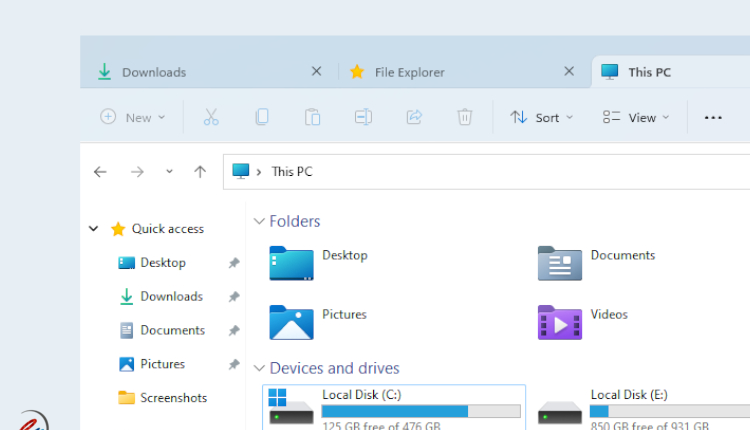Select Screenshots folder in sidebar
This screenshot has height=430, width=750.
(172, 398)
